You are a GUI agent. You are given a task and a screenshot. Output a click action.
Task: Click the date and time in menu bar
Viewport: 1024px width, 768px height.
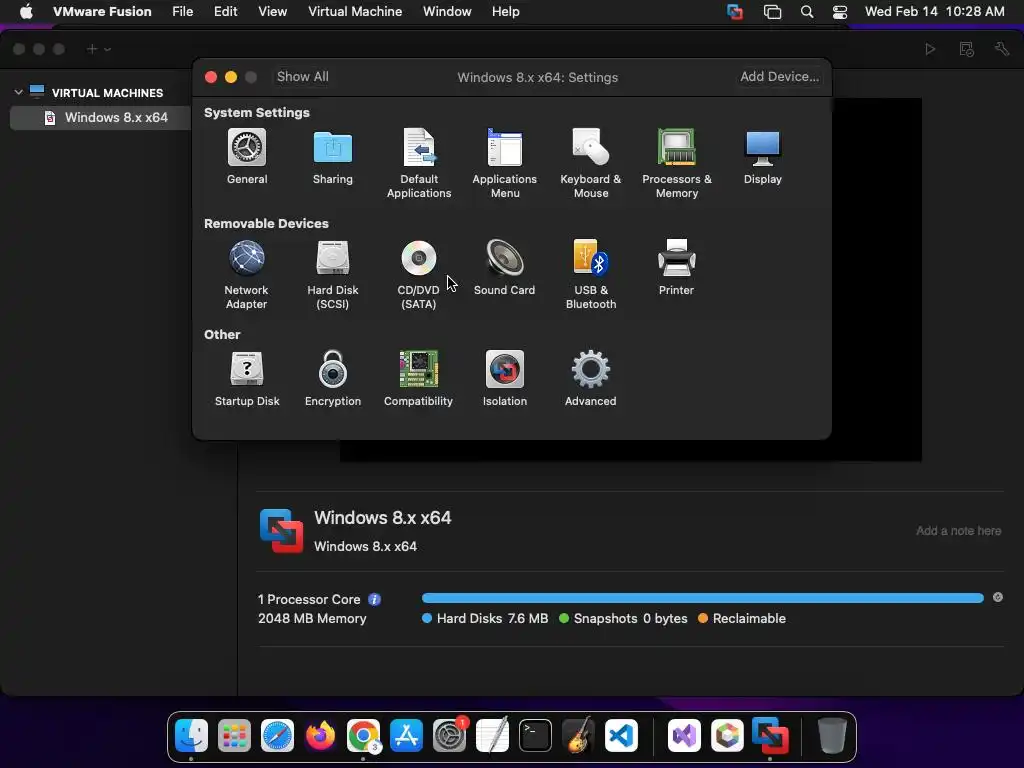935,11
